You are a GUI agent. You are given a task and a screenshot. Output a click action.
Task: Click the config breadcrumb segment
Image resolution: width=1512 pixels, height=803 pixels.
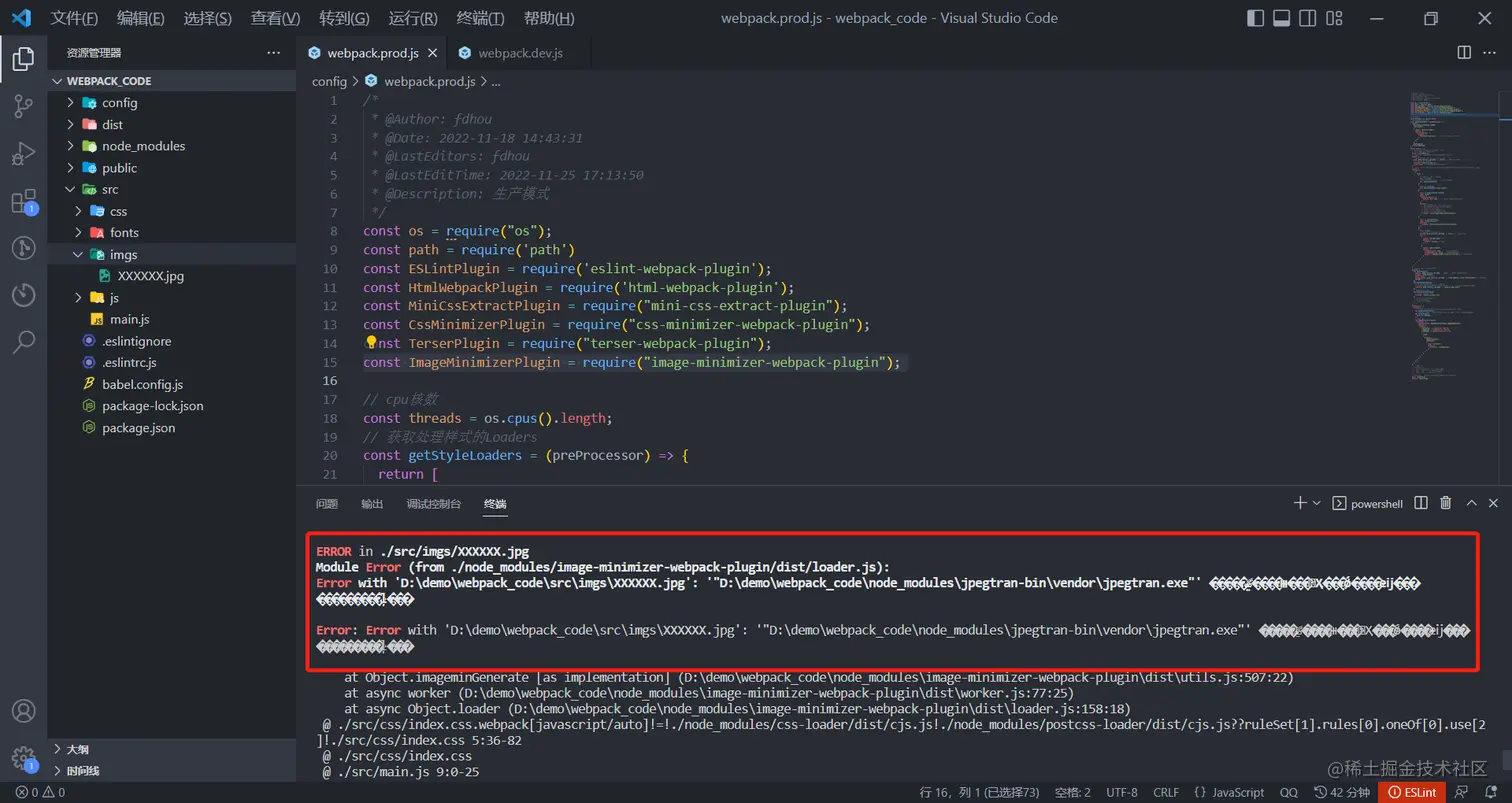[x=329, y=81]
